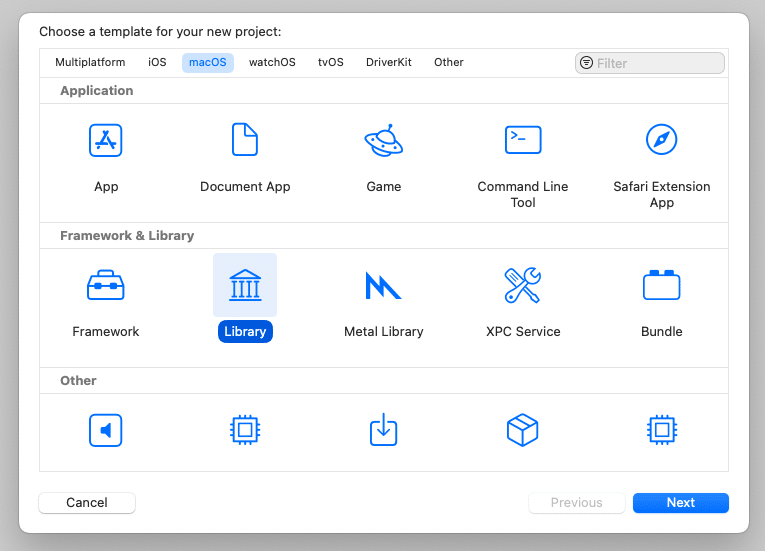The image size is (765, 551).
Task: Click the "Safari Extension App" label
Action: pos(662,194)
